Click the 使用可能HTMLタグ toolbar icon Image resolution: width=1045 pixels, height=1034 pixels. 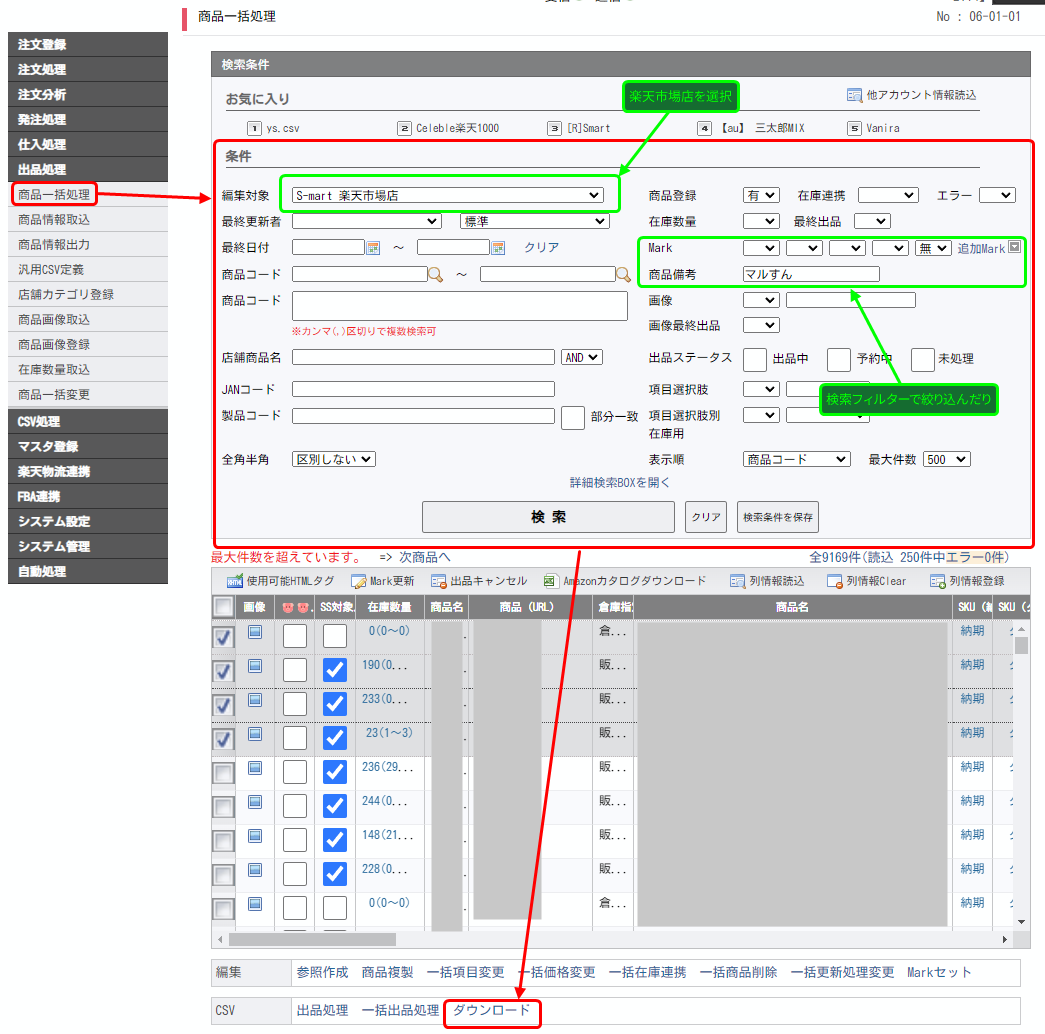(x=235, y=581)
